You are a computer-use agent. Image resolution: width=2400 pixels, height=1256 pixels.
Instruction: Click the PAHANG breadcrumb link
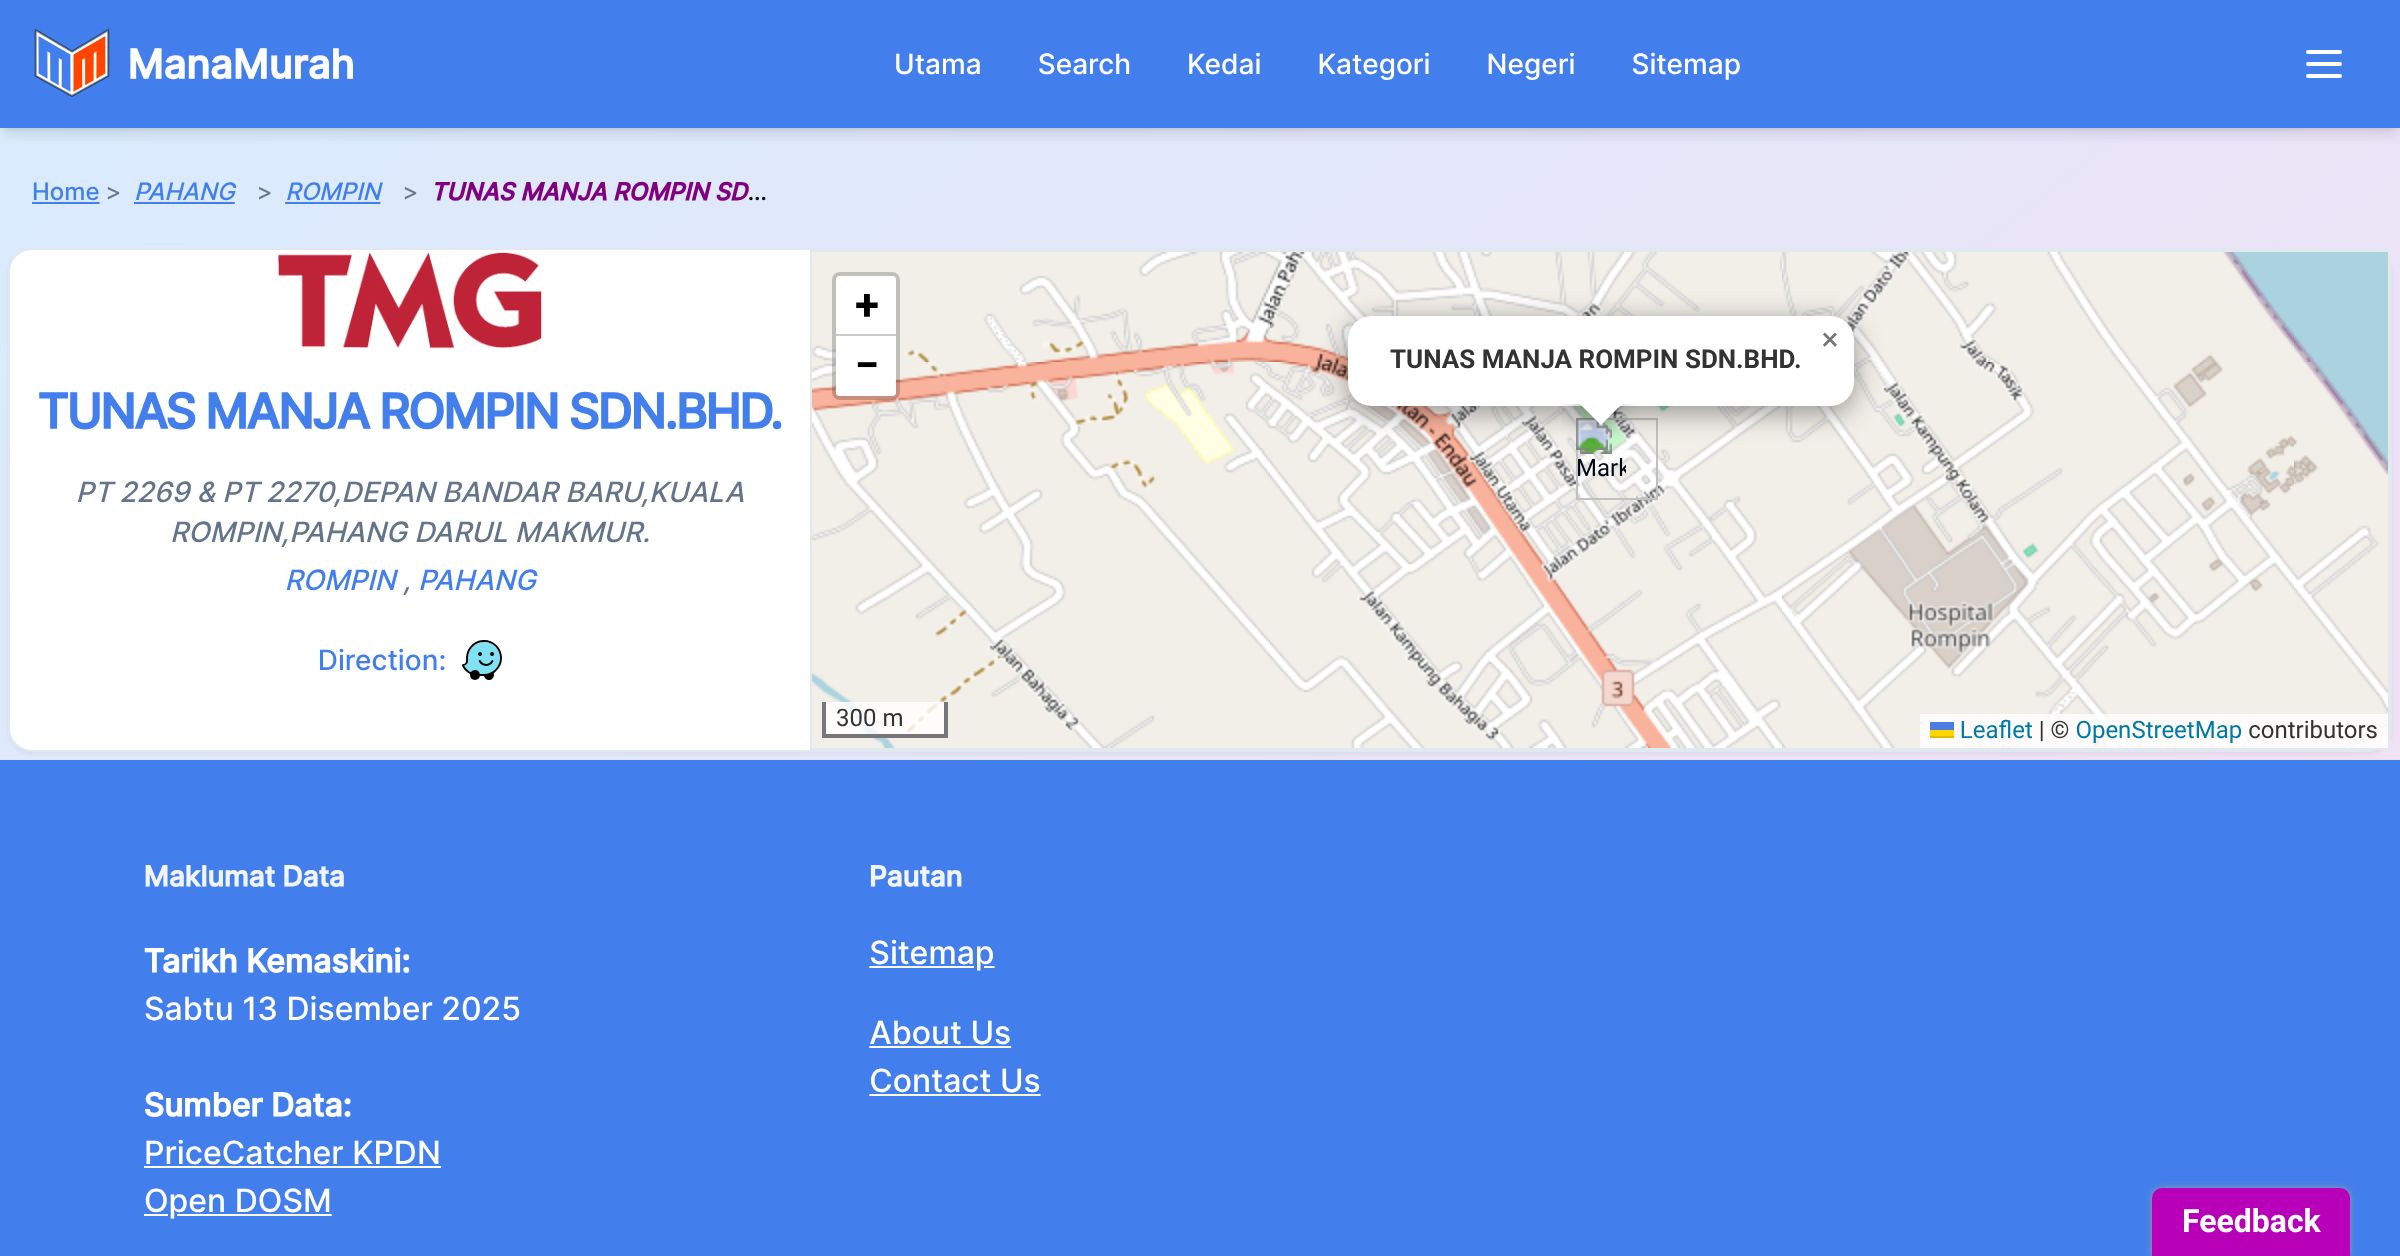185,191
